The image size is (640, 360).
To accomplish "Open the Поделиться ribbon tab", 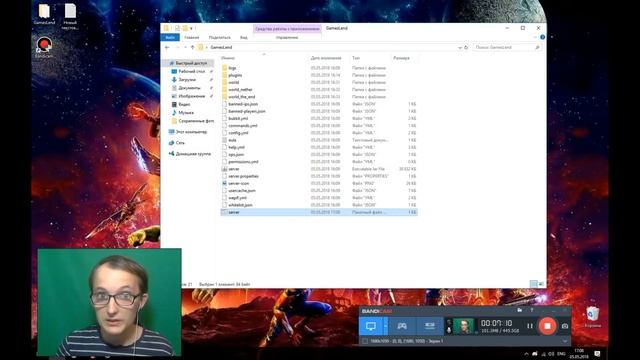I will pos(220,38).
